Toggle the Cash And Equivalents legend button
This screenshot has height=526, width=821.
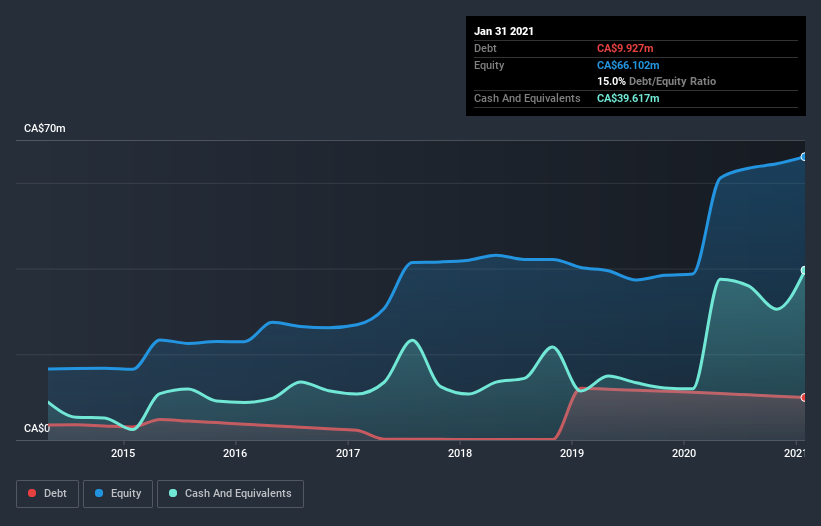[230, 494]
